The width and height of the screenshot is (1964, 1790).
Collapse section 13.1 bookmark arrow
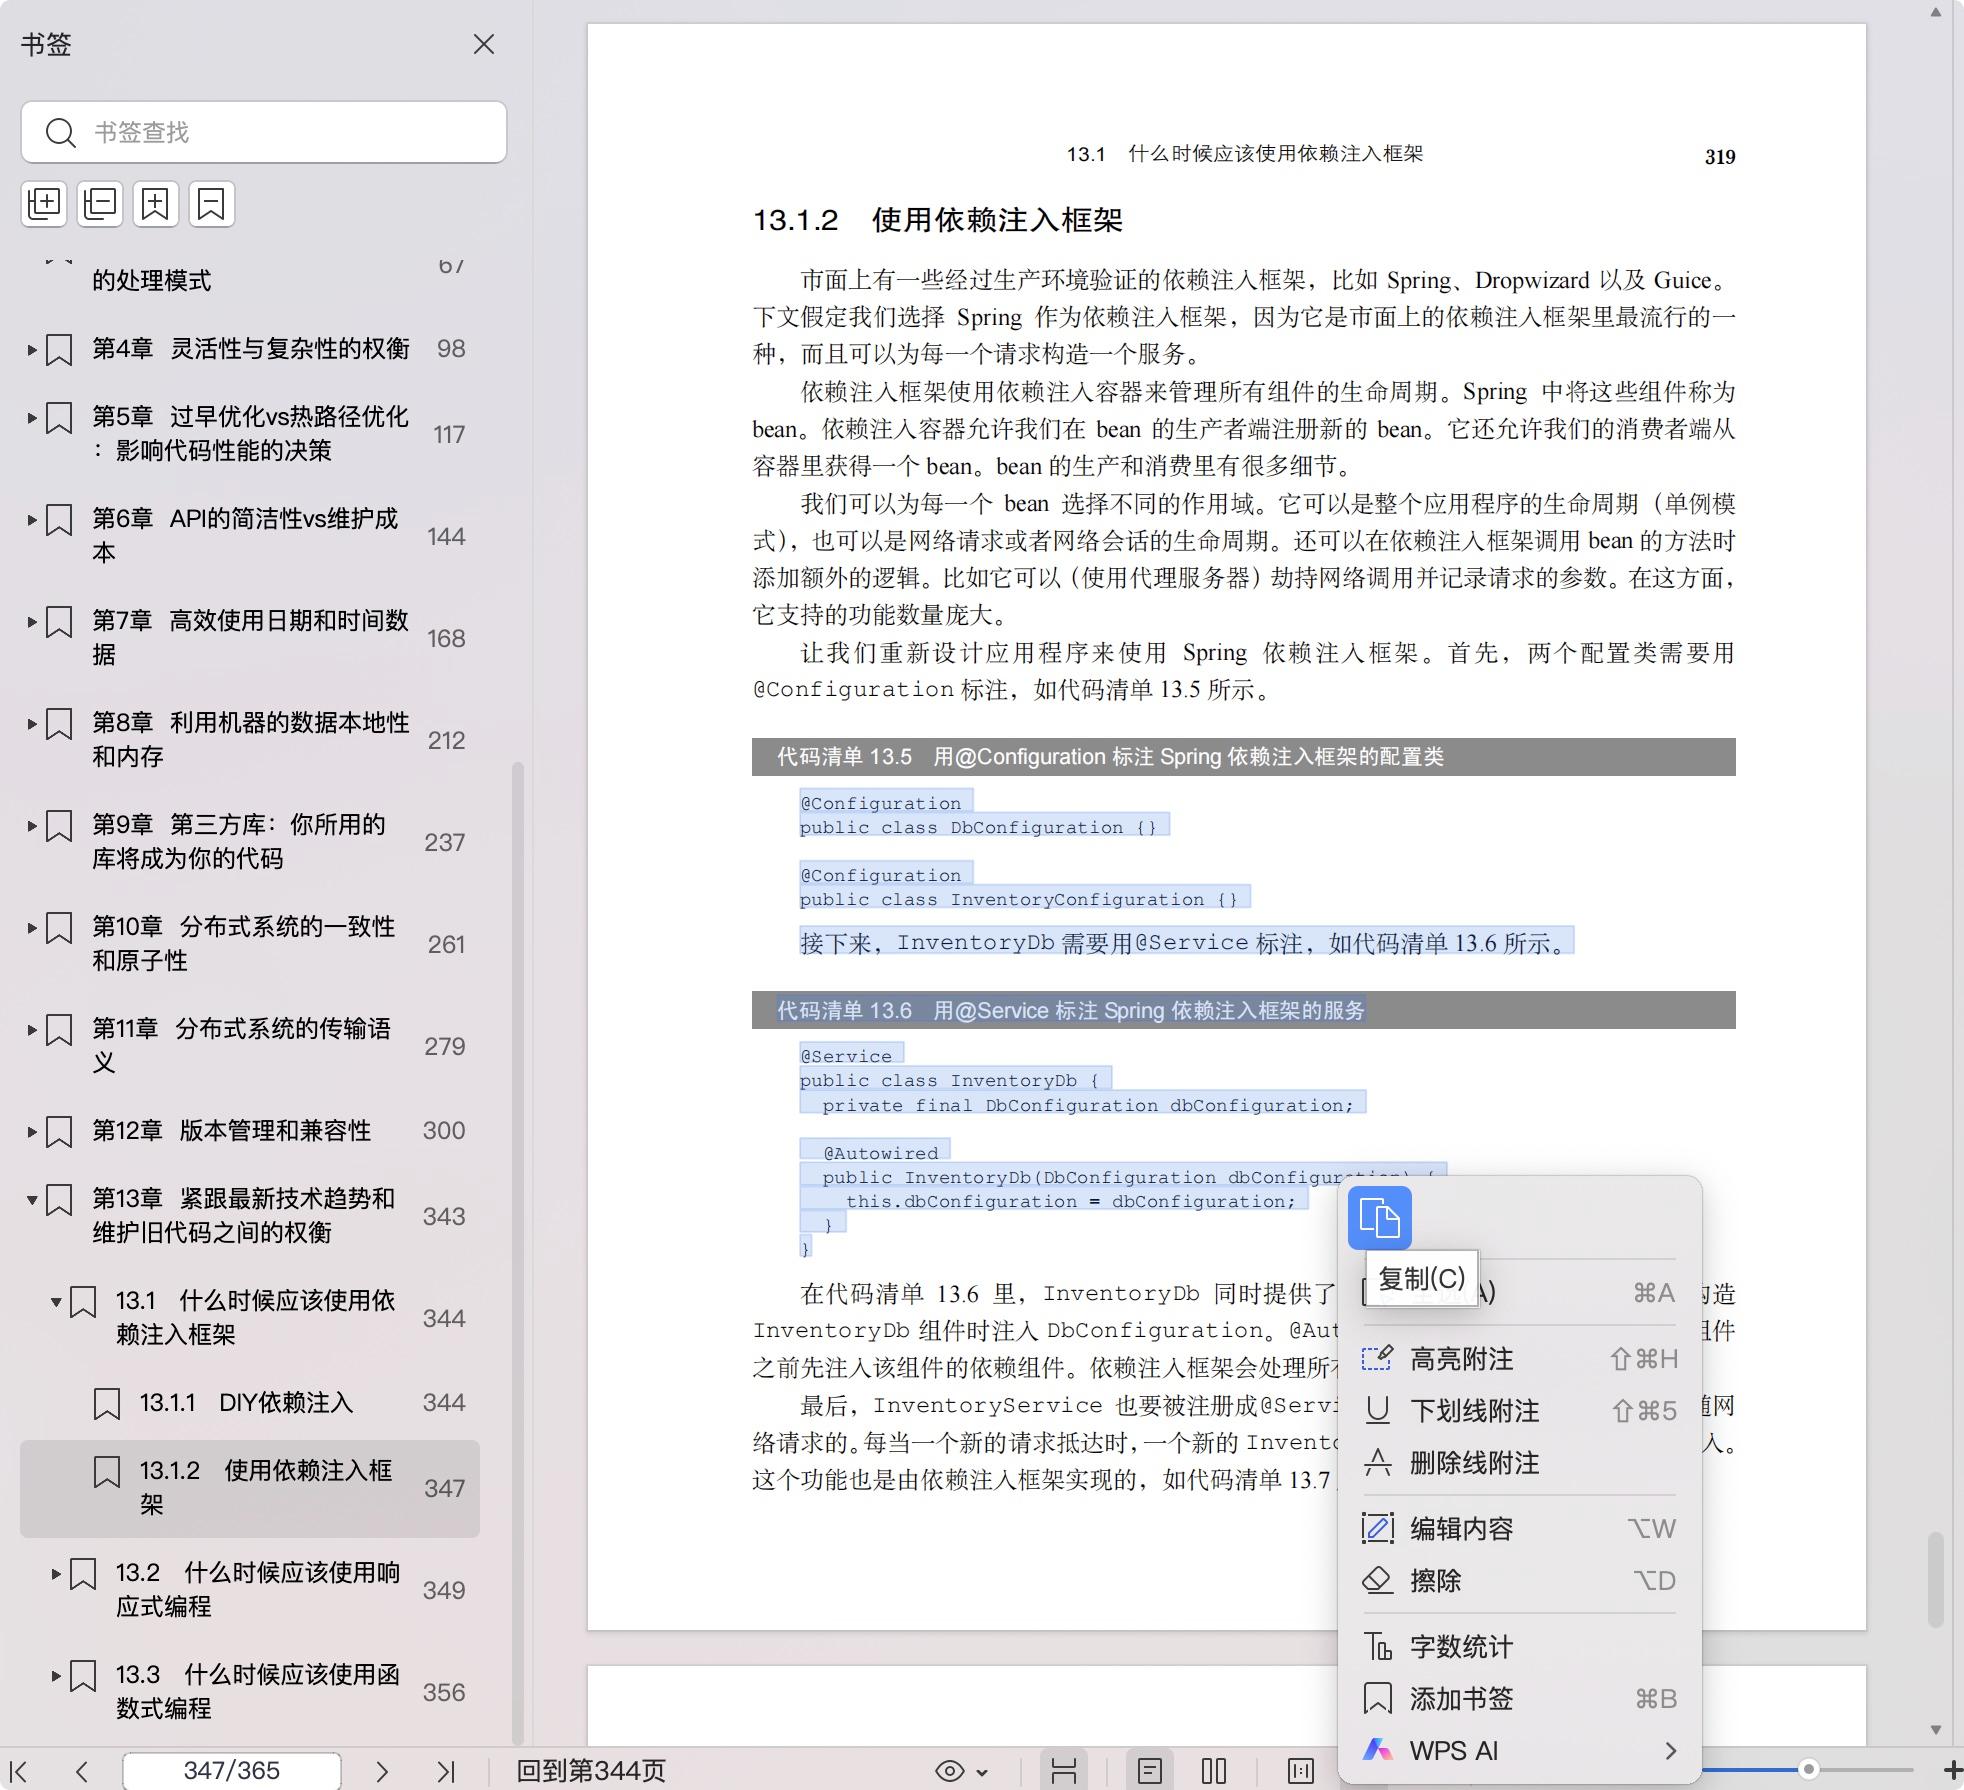(56, 1301)
